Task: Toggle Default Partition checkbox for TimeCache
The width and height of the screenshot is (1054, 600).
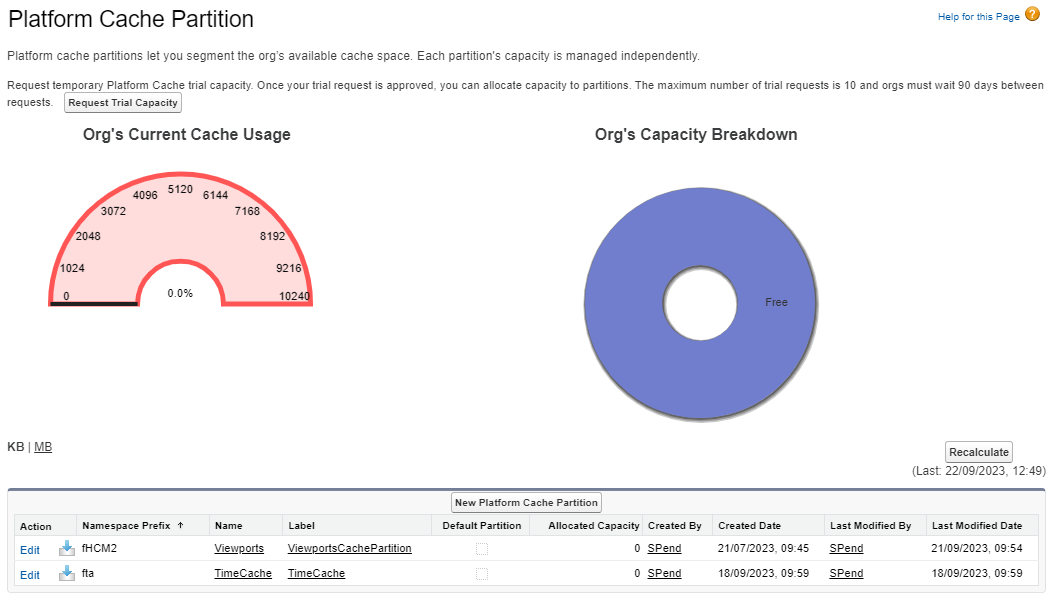Action: [x=482, y=574]
